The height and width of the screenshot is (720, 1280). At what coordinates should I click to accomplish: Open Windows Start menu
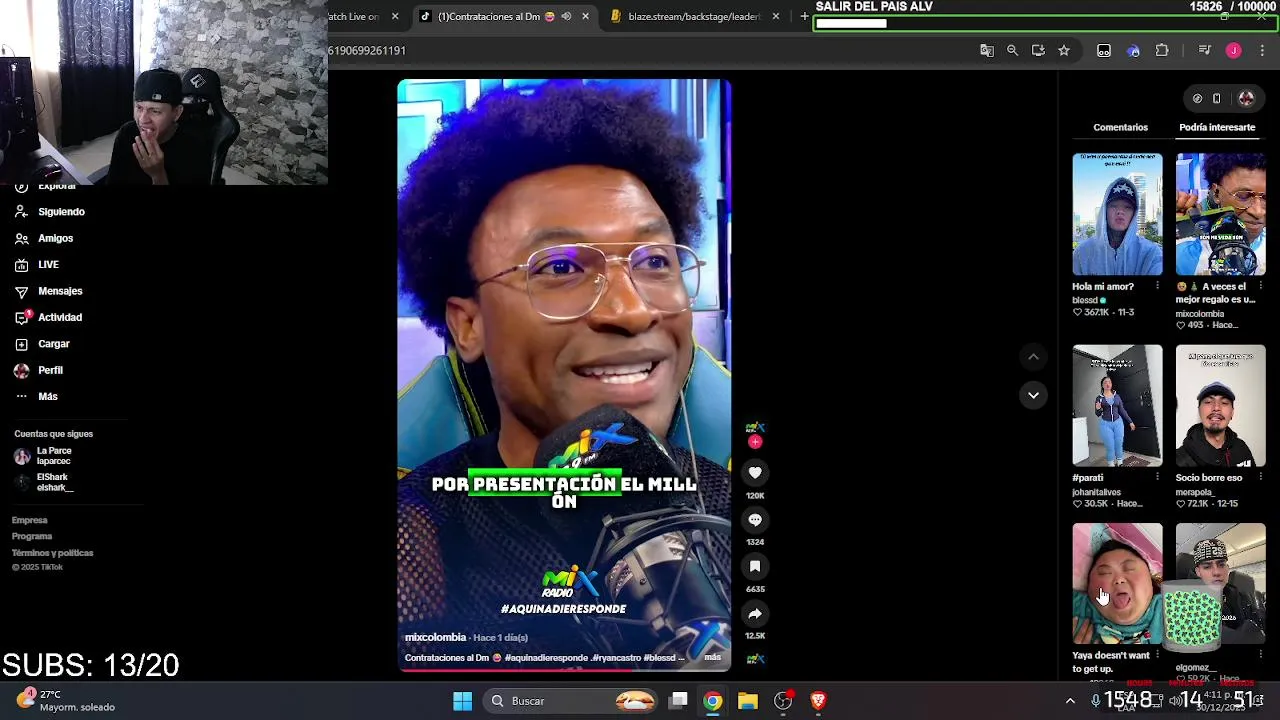tap(462, 701)
